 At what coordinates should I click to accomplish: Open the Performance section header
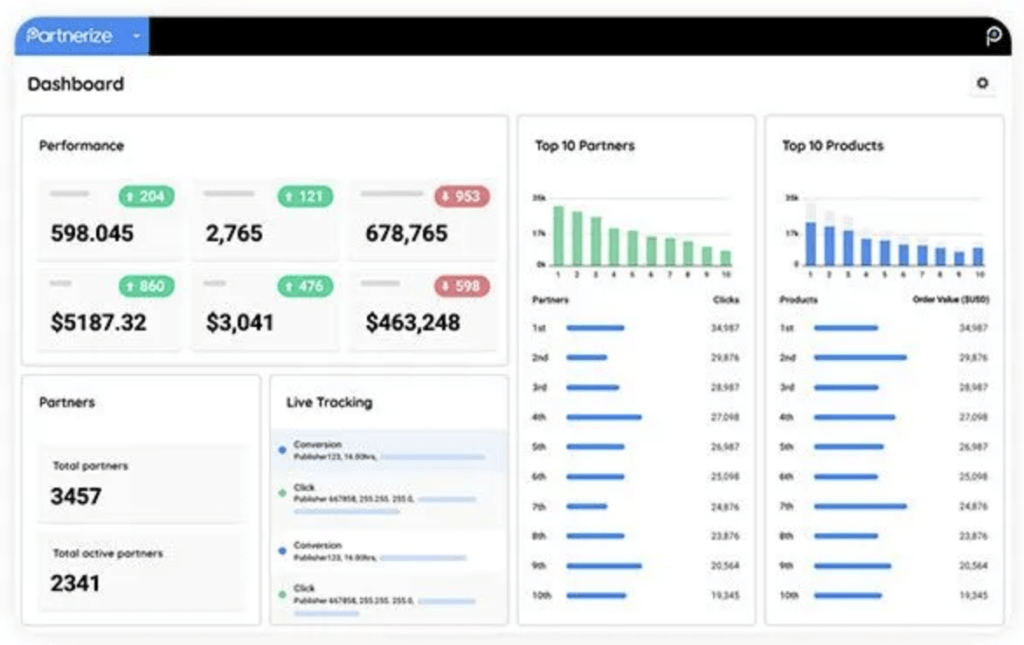80,146
